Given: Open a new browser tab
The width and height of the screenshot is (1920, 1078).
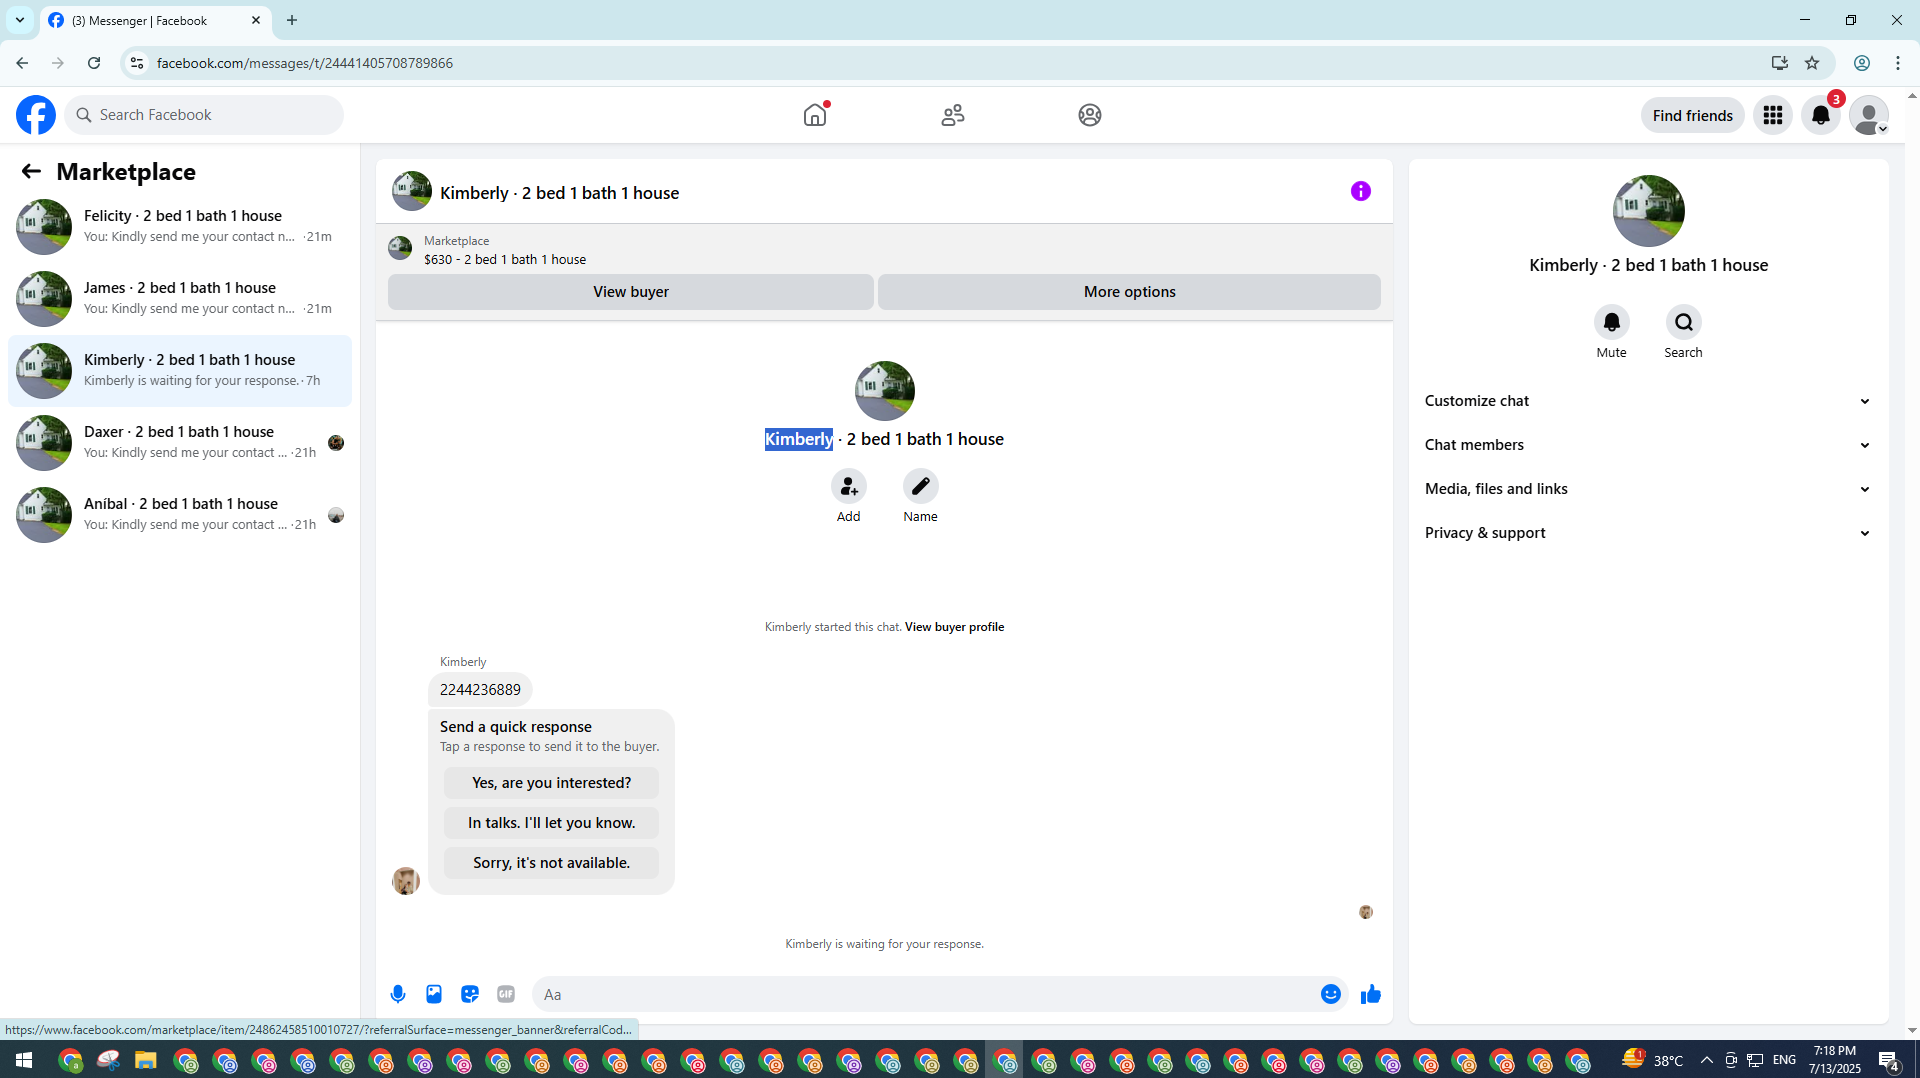Looking at the screenshot, I should point(292,20).
